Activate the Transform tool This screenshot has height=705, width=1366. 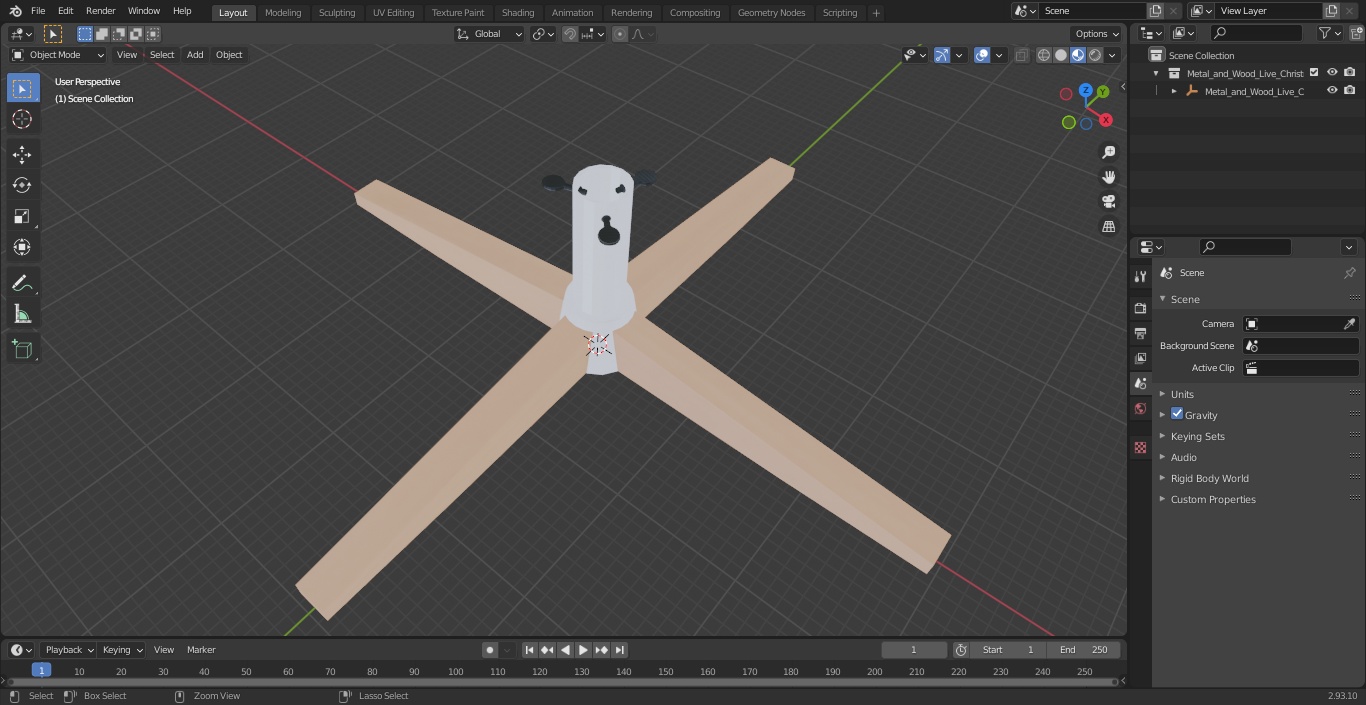22,247
